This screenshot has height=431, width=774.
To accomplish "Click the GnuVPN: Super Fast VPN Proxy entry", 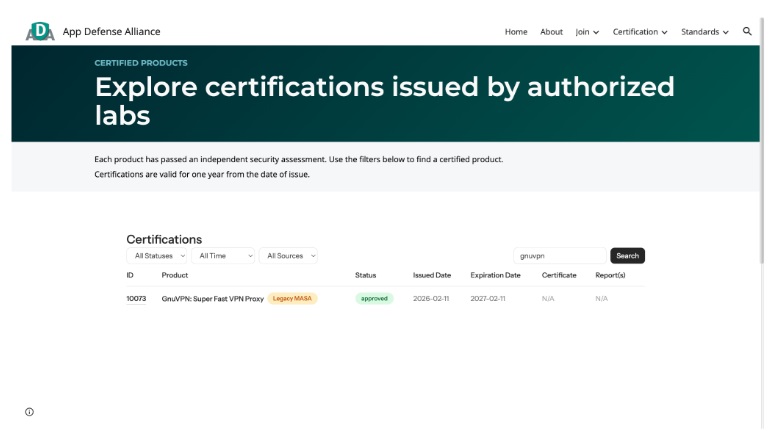I will click(213, 299).
